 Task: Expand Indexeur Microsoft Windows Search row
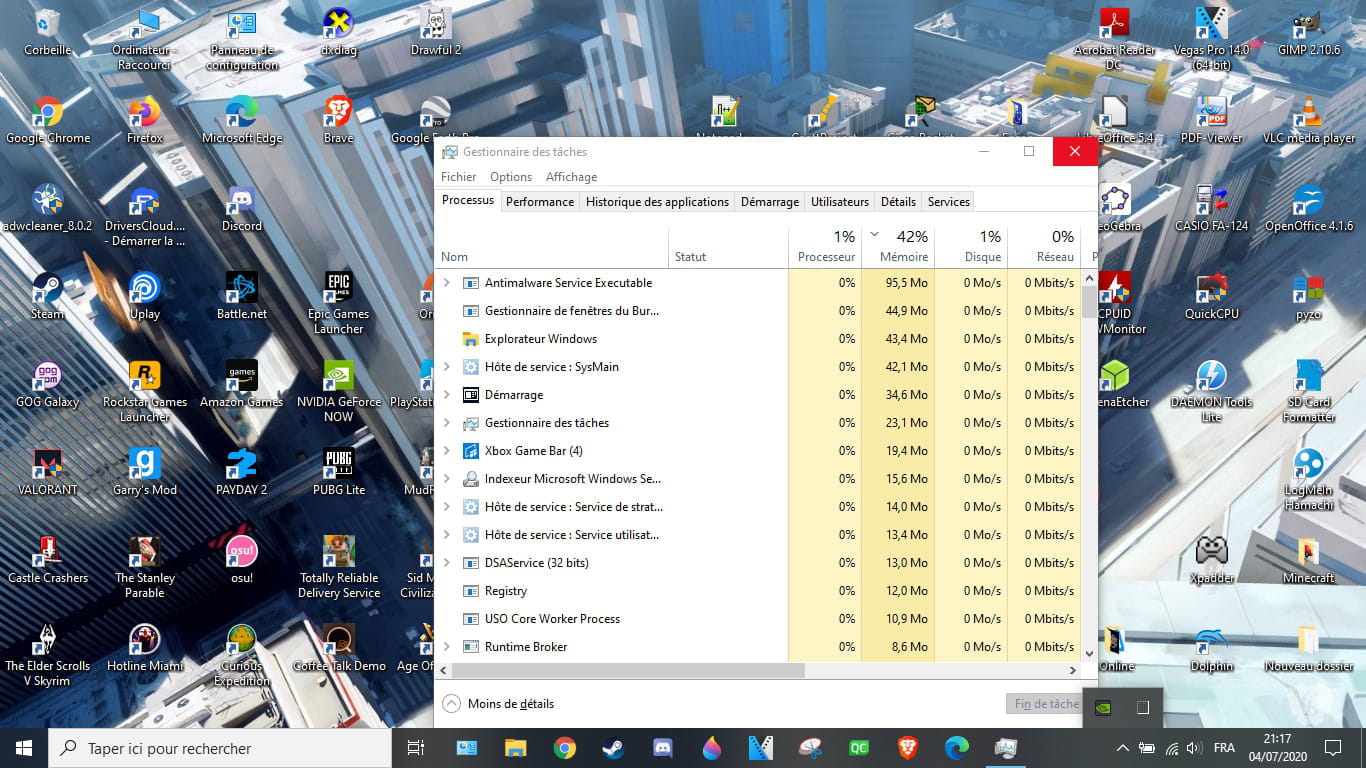point(447,479)
